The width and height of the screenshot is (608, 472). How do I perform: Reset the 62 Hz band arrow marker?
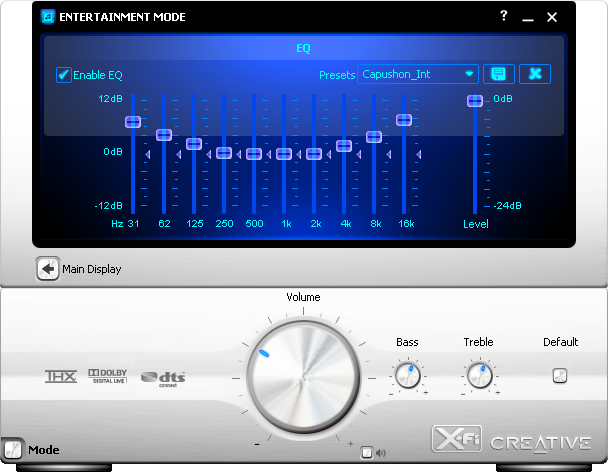[x=178, y=155]
